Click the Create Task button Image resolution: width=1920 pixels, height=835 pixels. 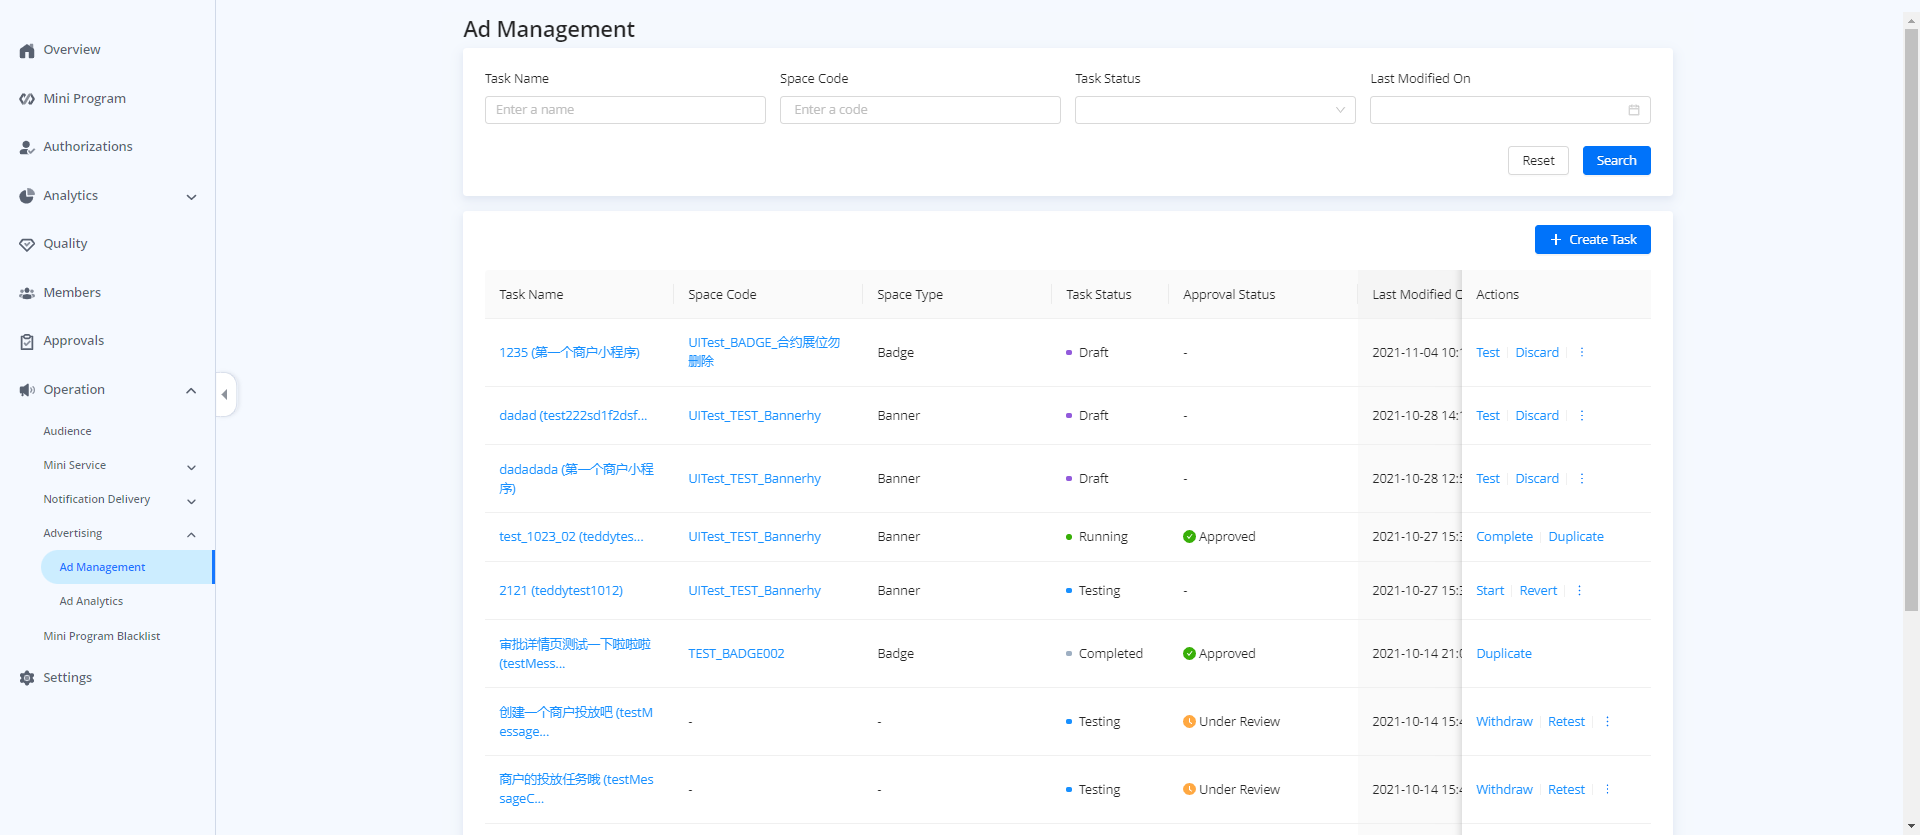1592,240
